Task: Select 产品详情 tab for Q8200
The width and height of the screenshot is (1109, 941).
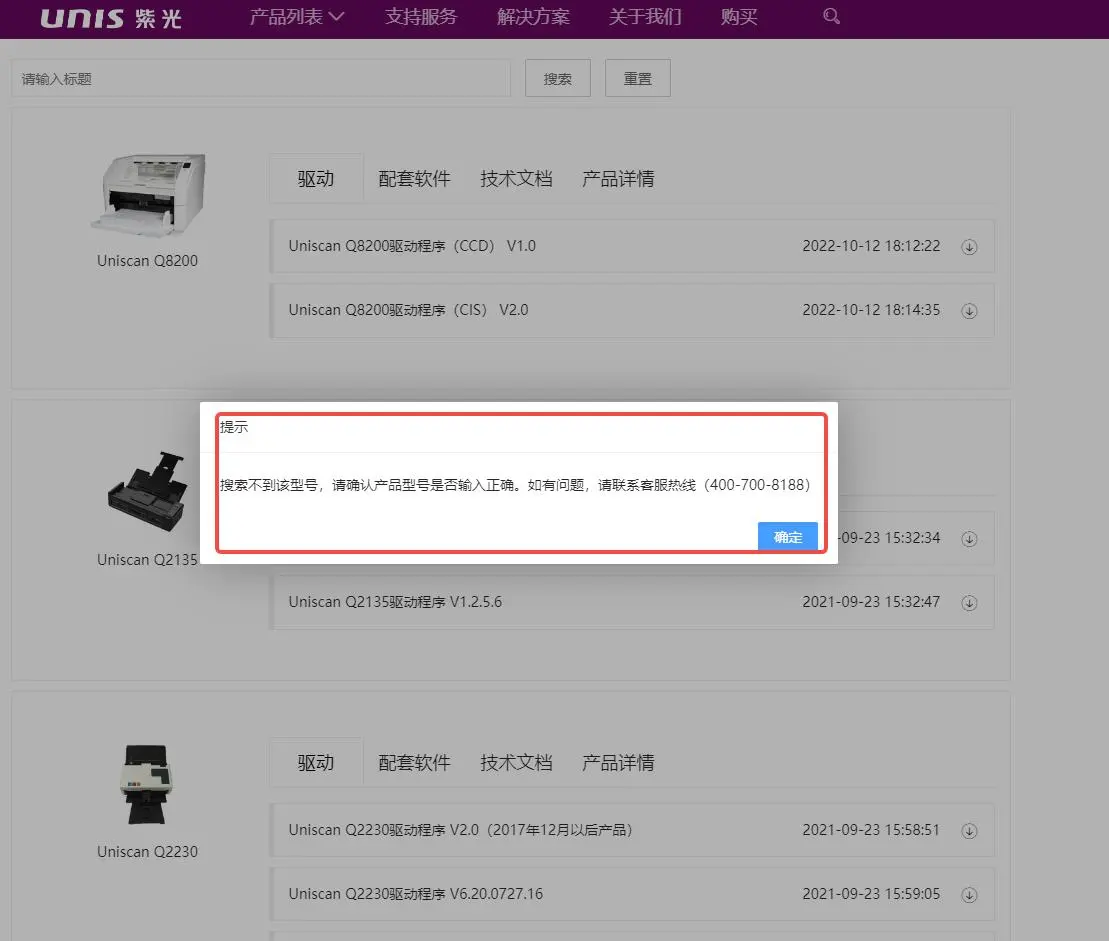Action: tap(618, 179)
